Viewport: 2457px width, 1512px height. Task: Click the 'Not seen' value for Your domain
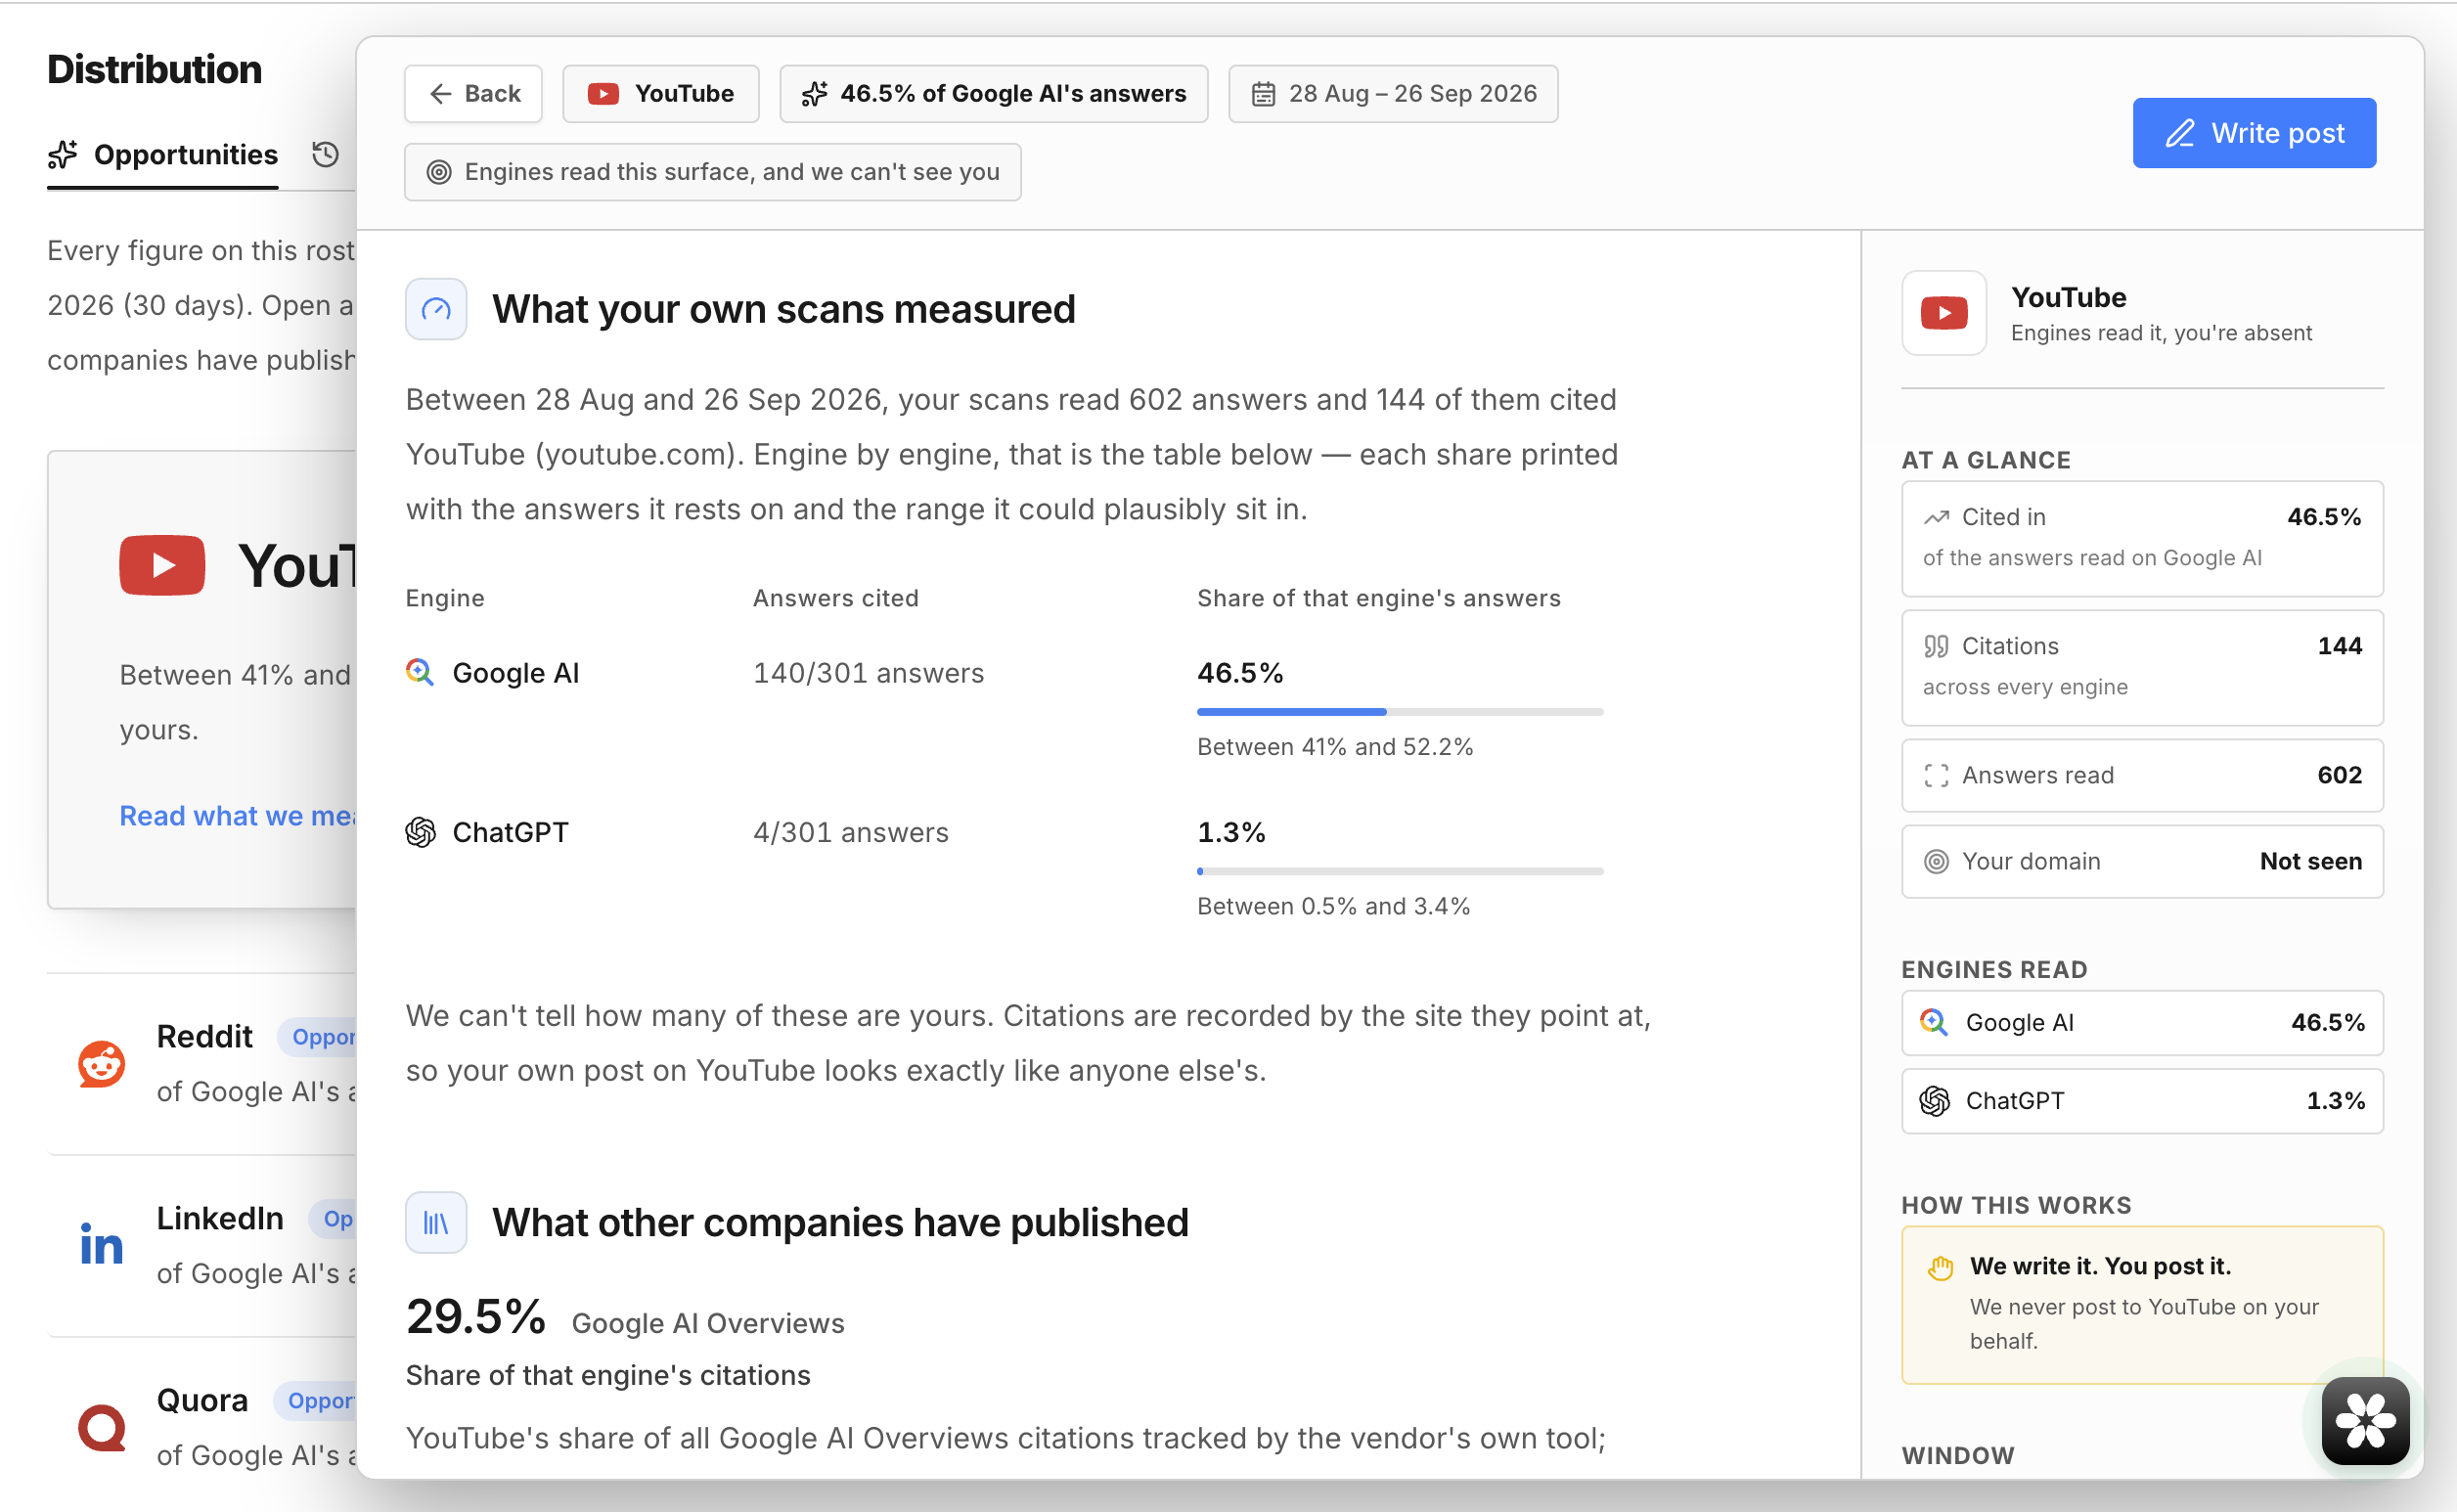2310,861
